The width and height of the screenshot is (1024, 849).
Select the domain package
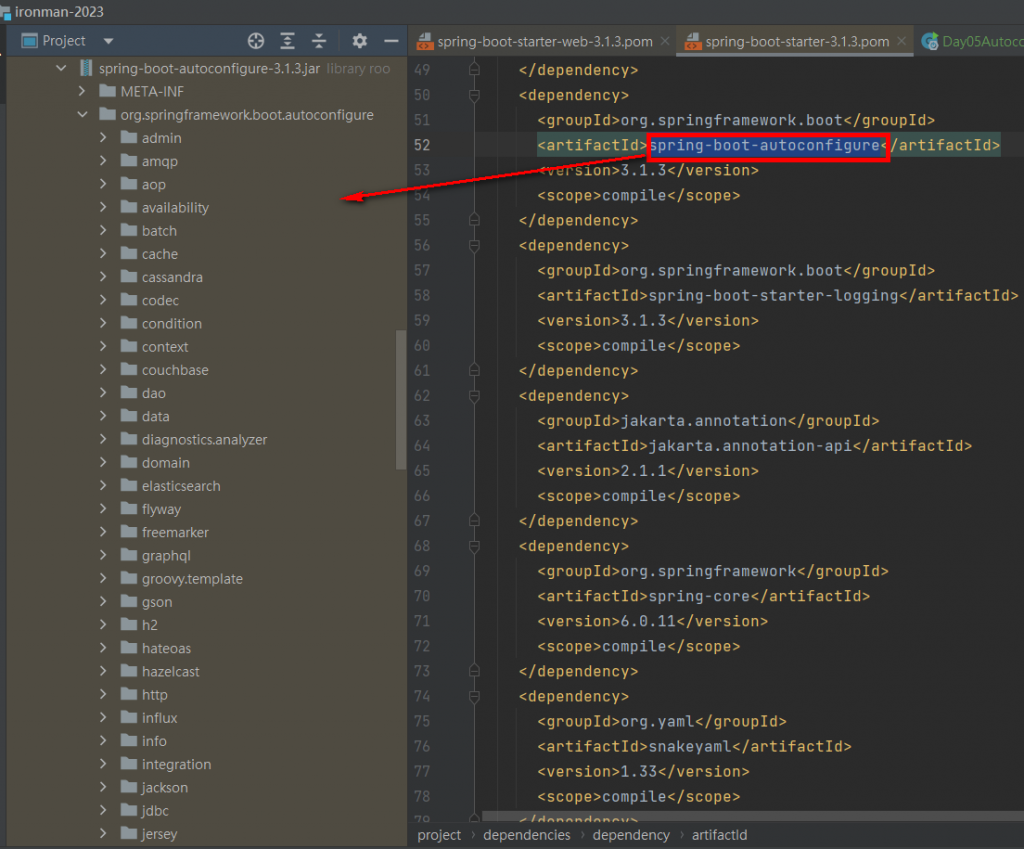click(166, 462)
